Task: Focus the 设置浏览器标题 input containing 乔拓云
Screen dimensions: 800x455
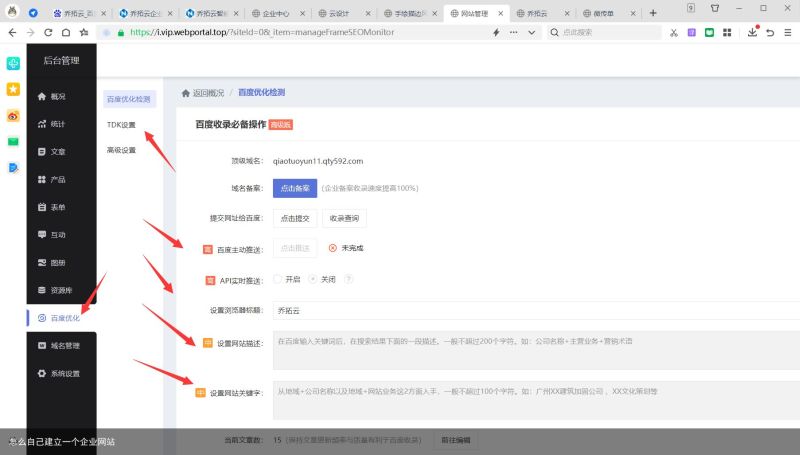Action: click(536, 310)
